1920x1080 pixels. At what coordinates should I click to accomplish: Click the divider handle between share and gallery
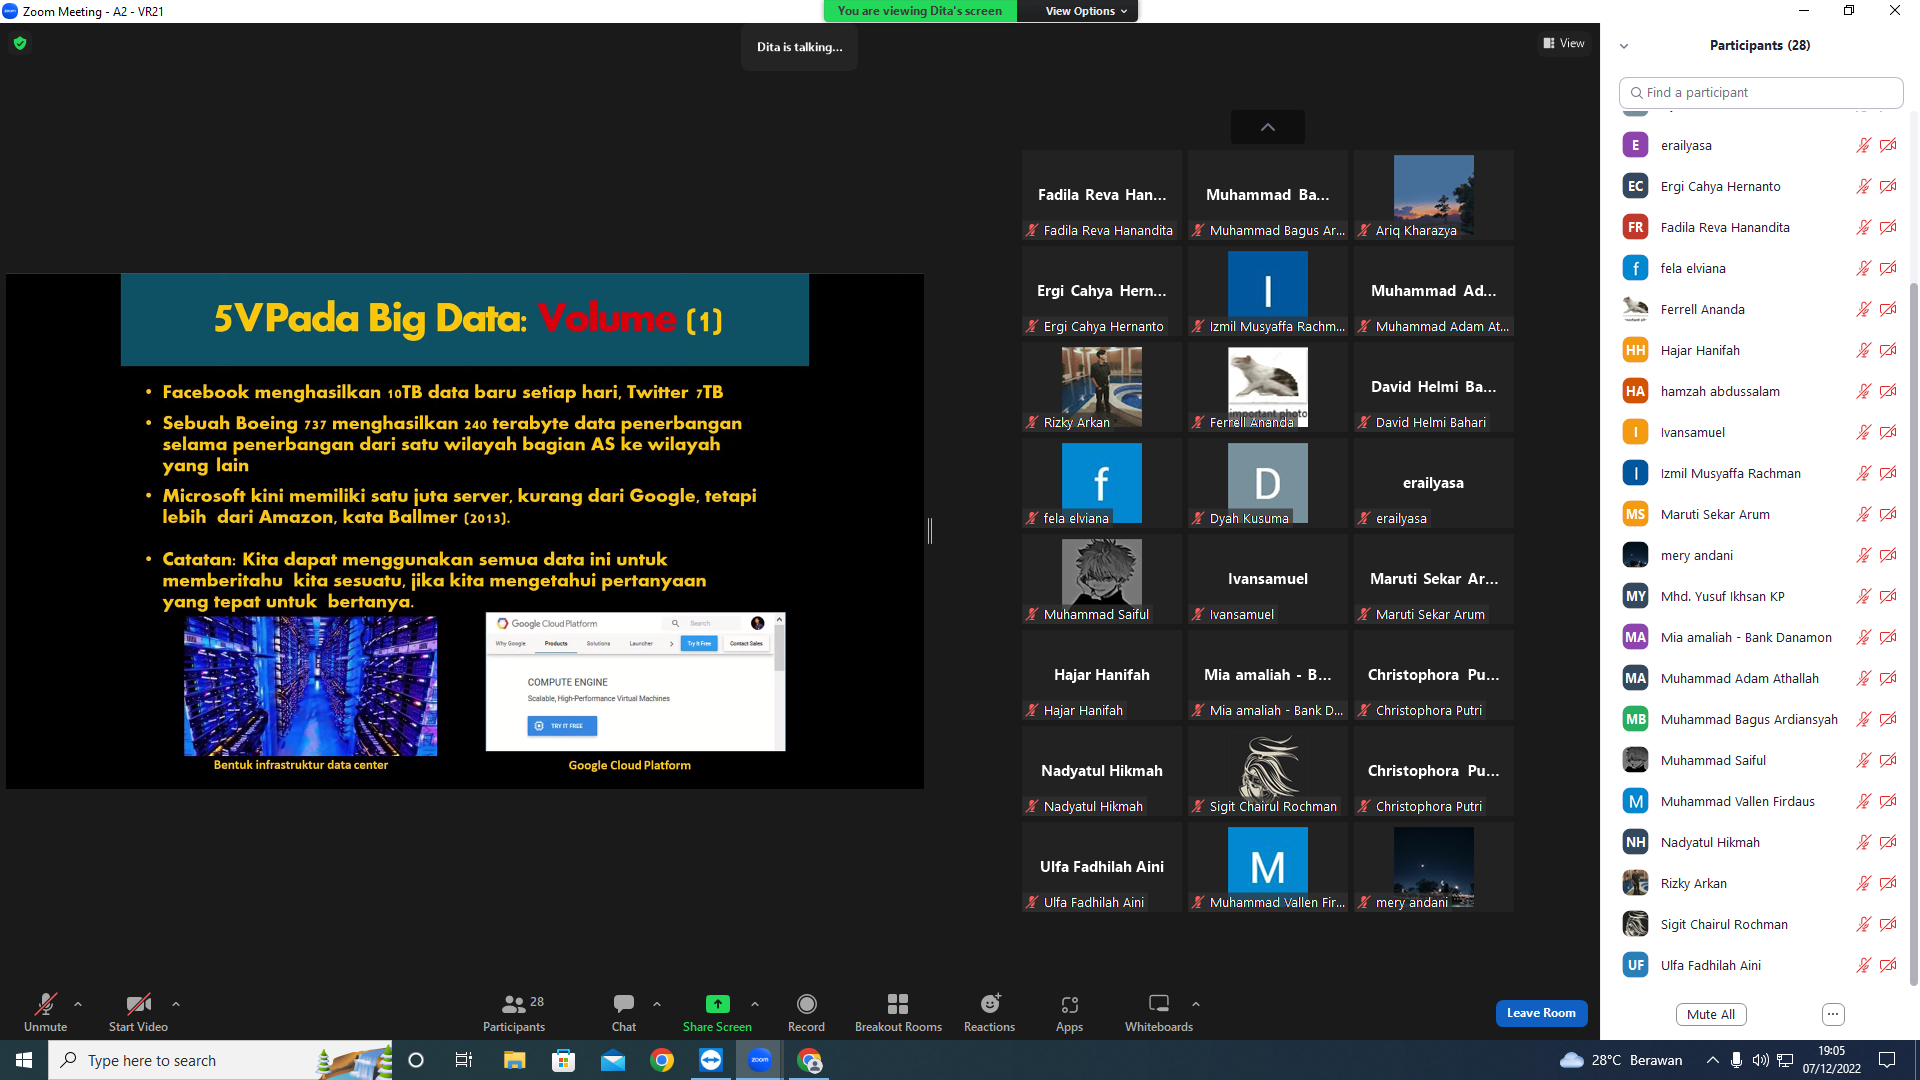coord(930,531)
